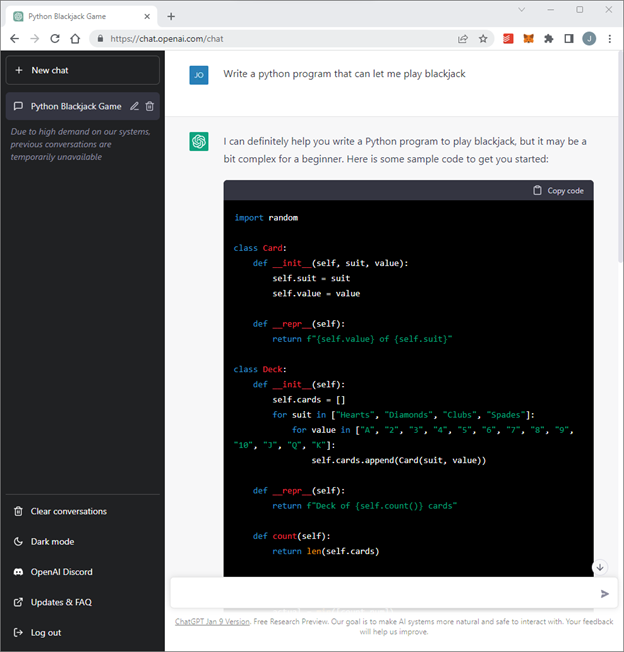
Task: Open the browser home page
Action: [x=75, y=39]
